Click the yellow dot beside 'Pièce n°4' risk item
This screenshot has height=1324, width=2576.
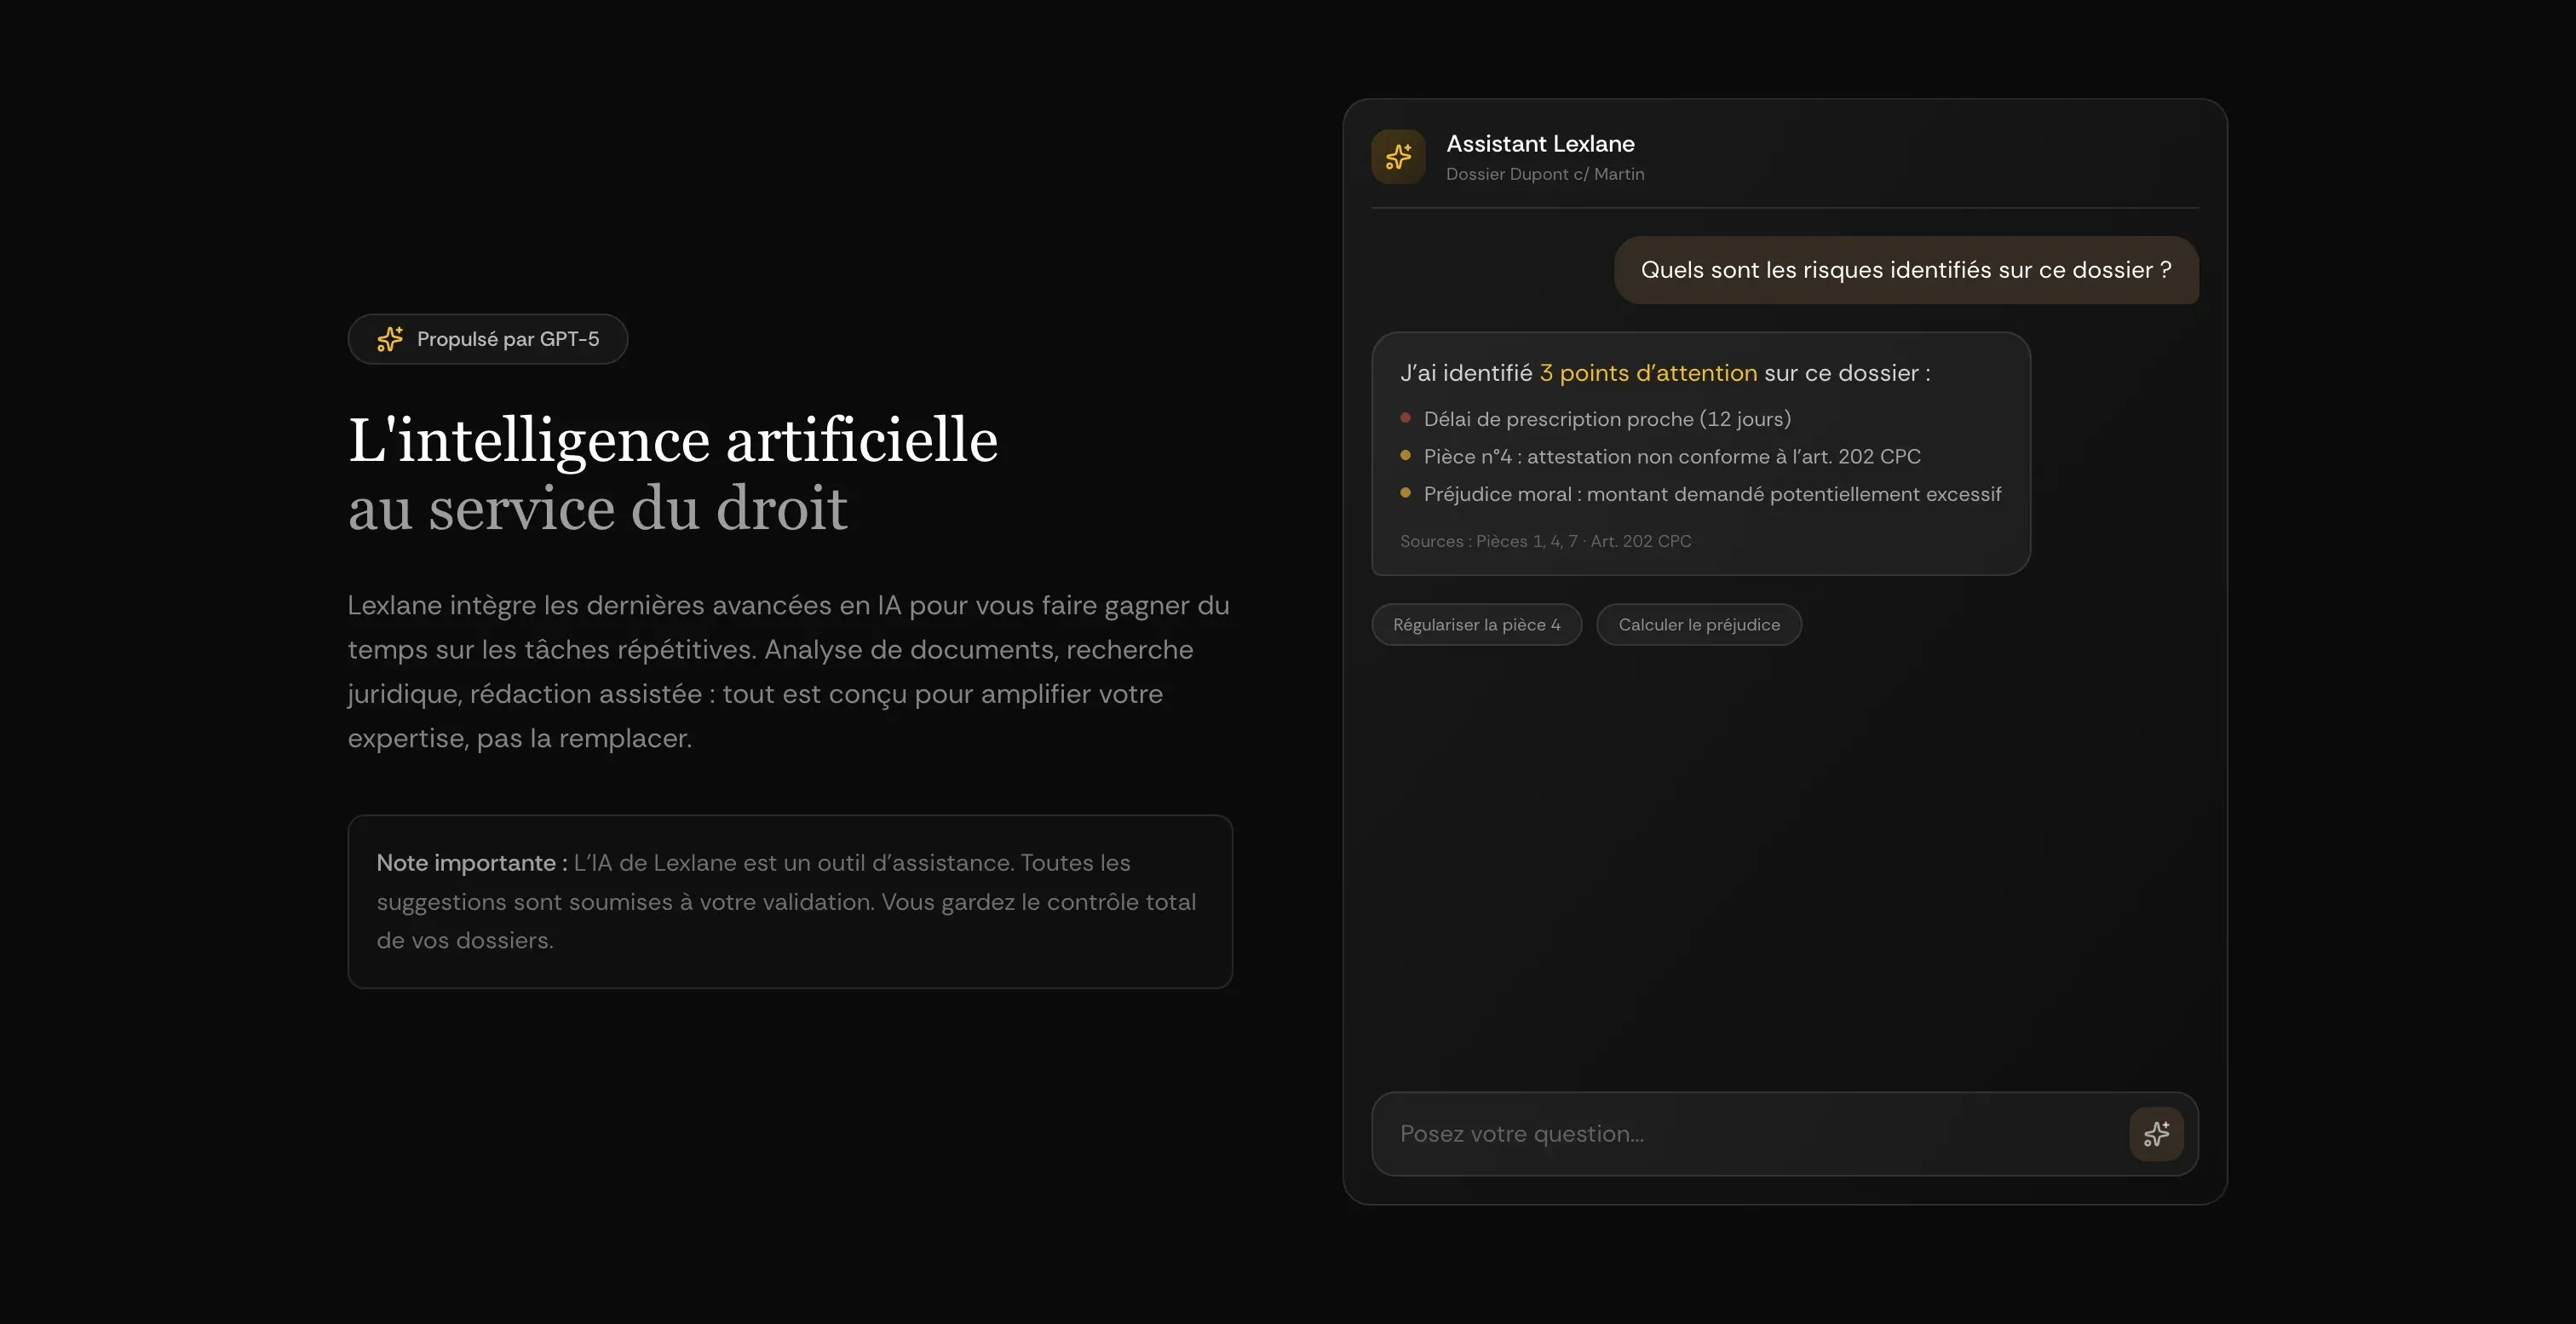click(x=1406, y=455)
